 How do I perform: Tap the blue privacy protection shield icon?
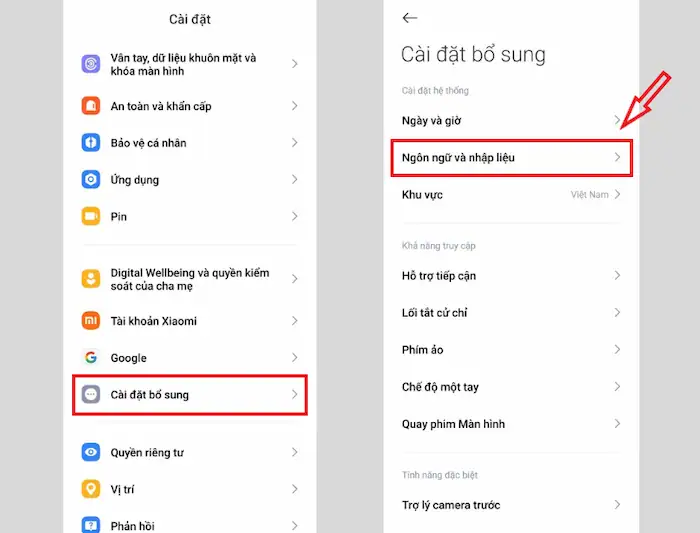point(91,143)
